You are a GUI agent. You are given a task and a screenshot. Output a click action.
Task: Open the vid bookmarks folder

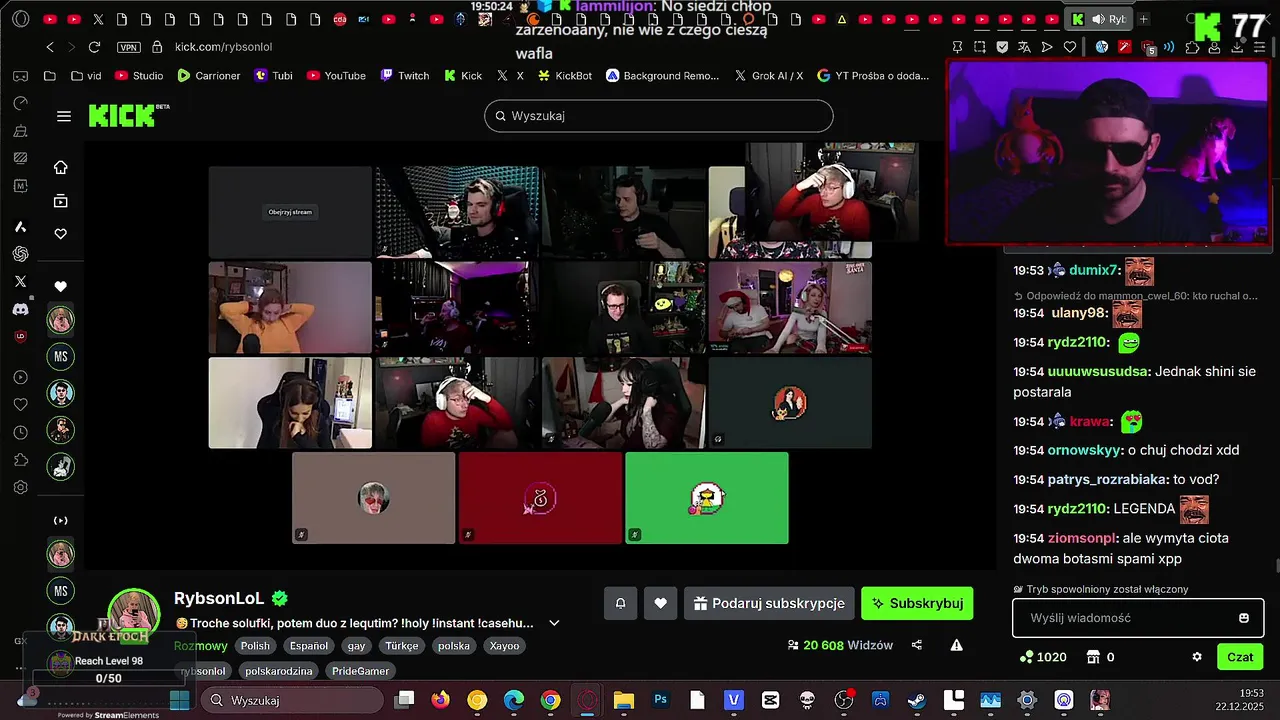86,75
